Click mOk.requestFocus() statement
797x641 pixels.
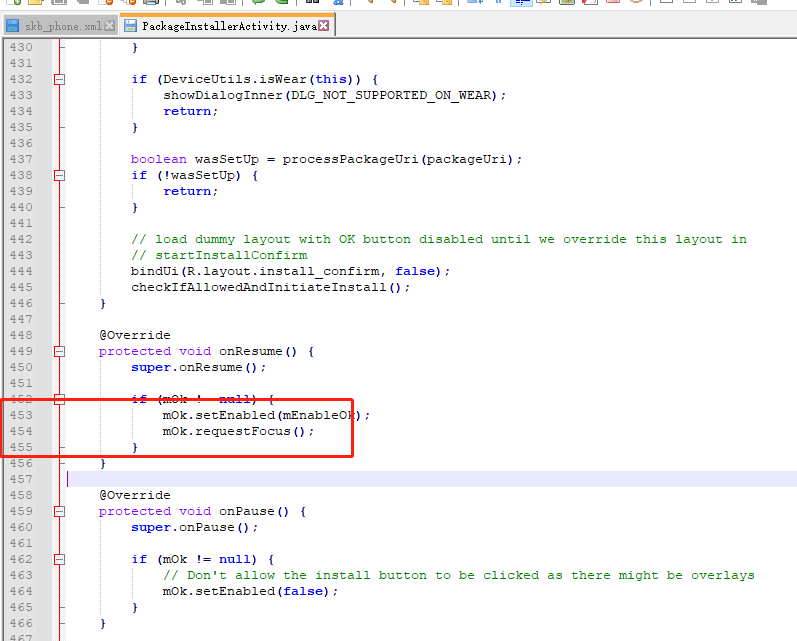(238, 432)
